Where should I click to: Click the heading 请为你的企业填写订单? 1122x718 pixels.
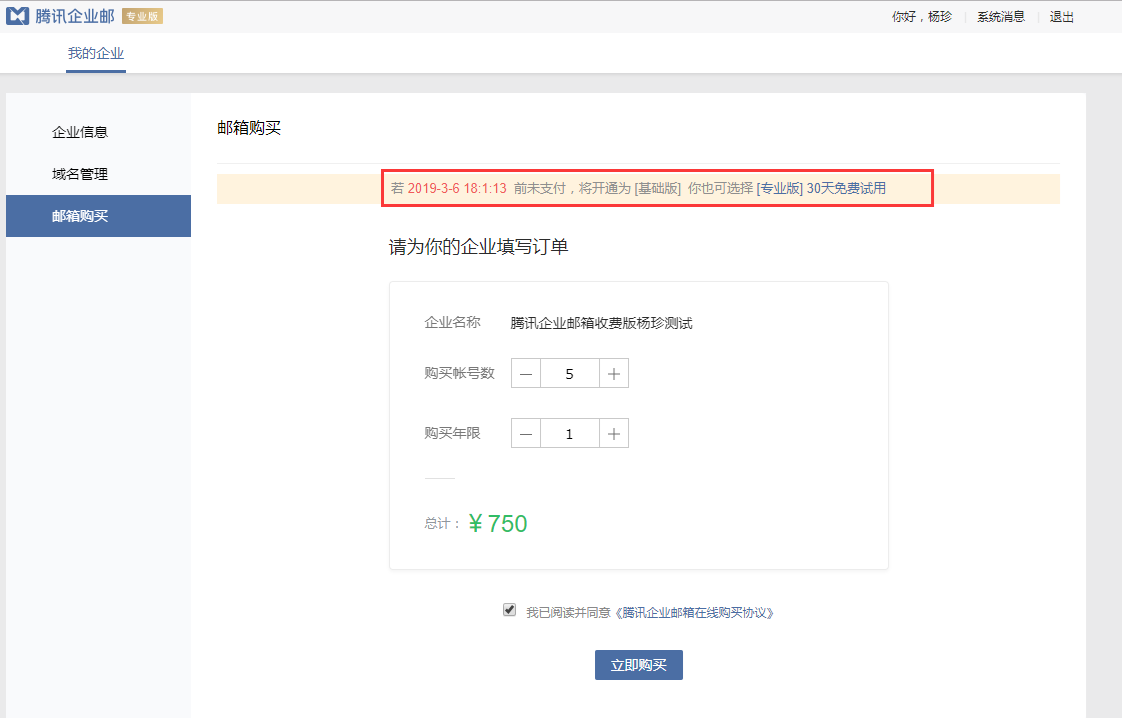479,247
